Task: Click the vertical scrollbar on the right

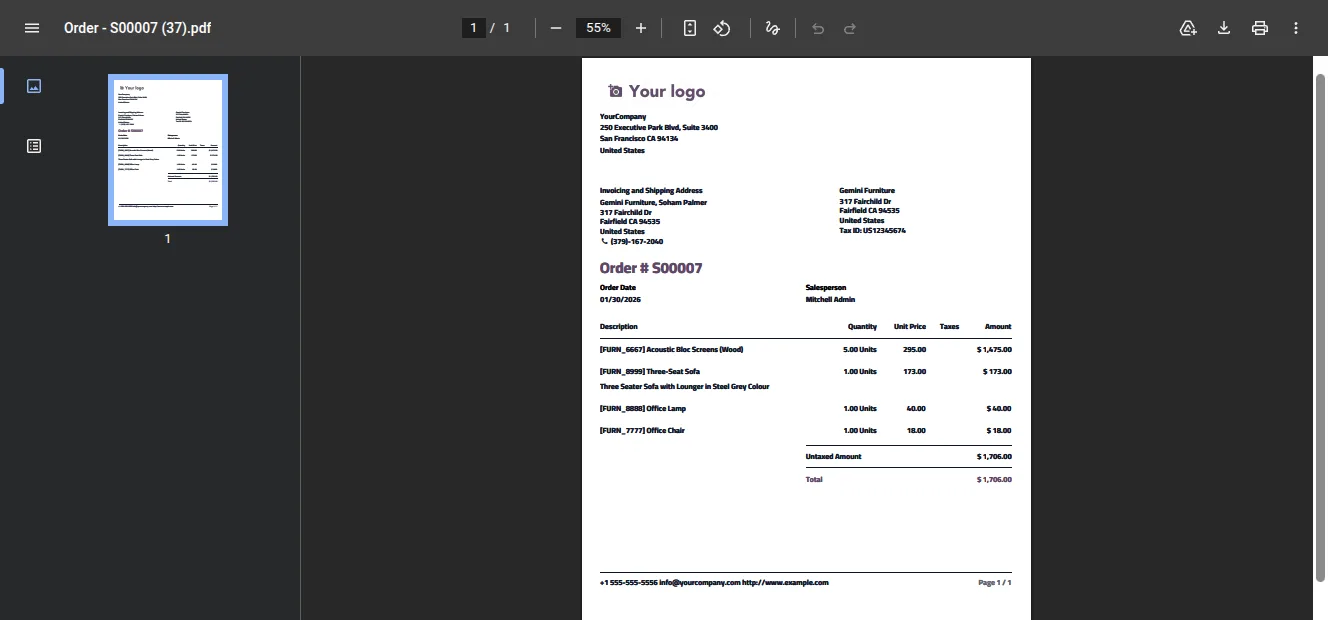Action: click(1320, 328)
